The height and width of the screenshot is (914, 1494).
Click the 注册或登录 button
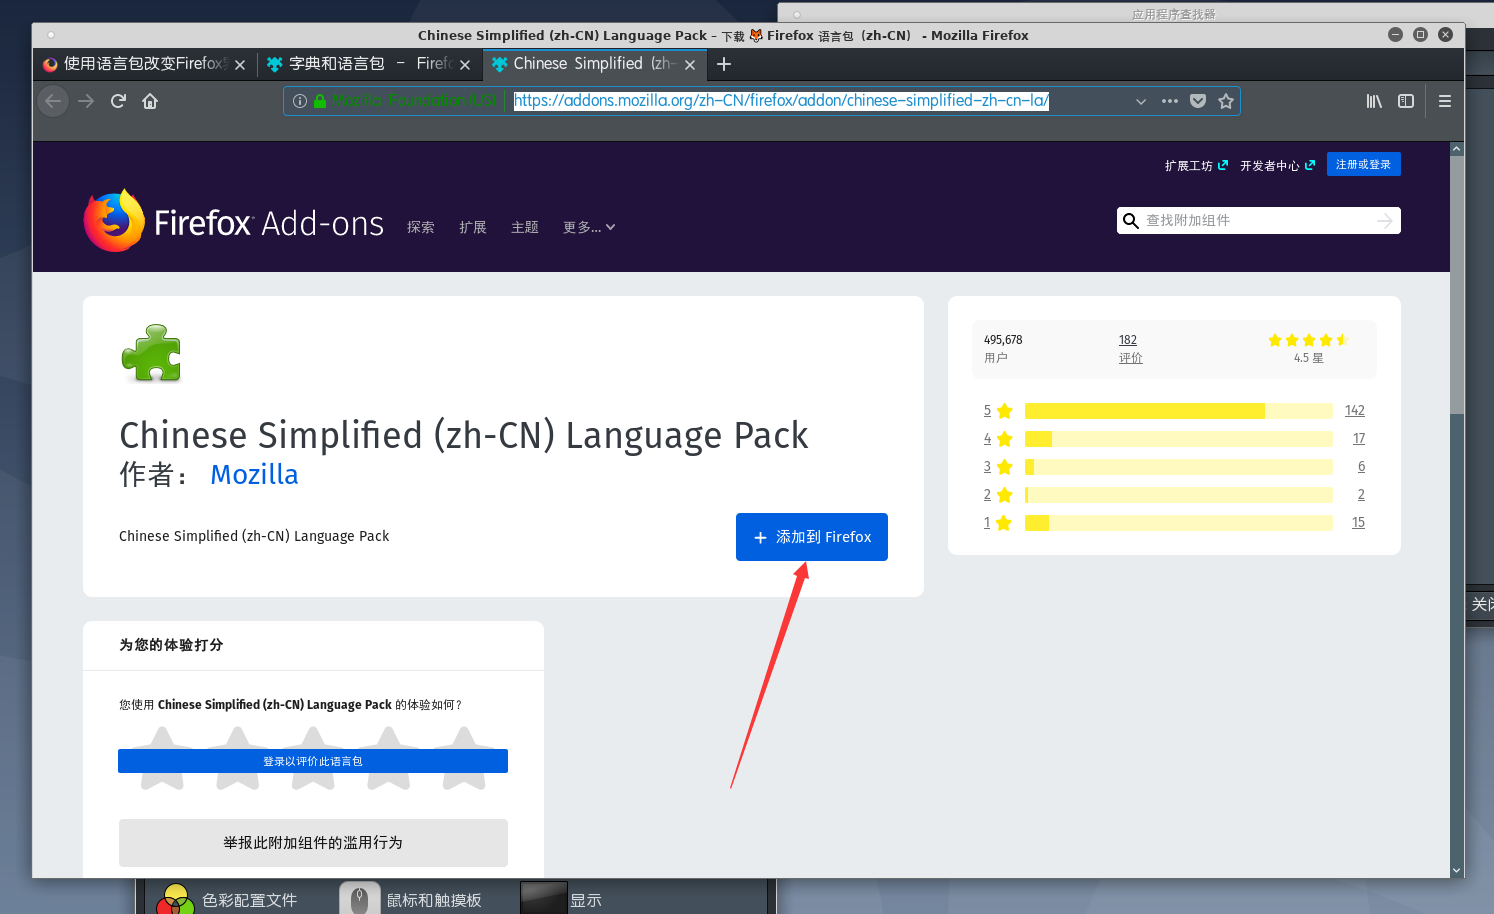coord(1364,164)
